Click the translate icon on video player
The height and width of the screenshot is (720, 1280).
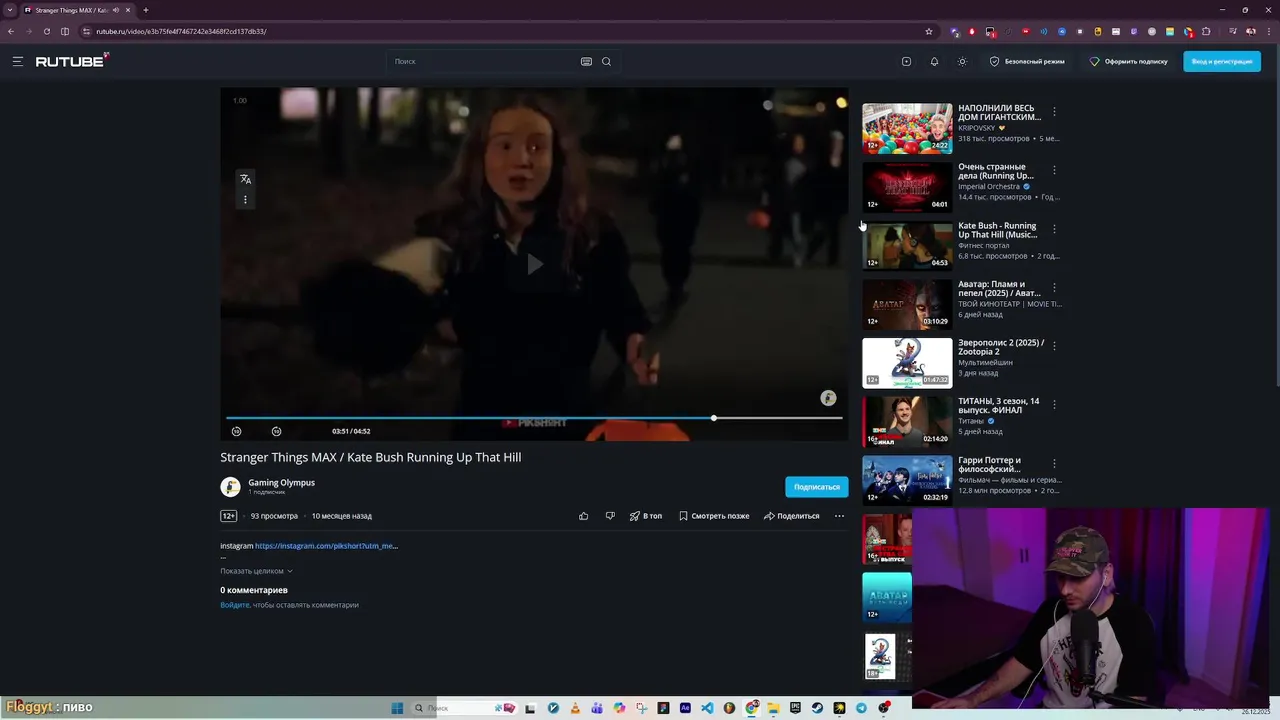pos(245,179)
